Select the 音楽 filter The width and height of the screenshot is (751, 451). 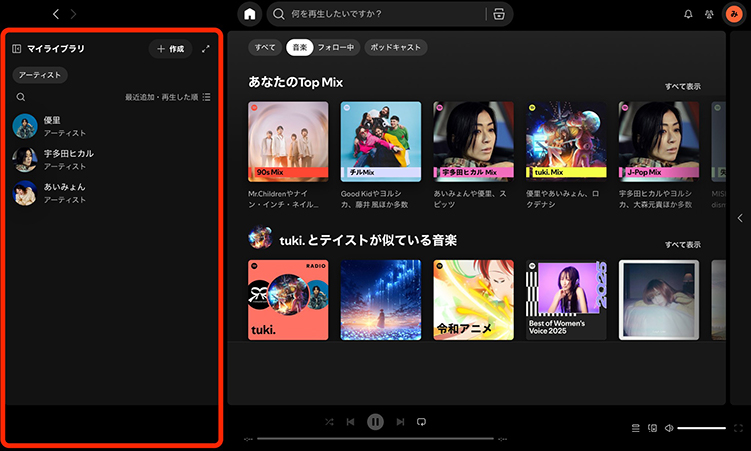pyautogui.click(x=300, y=47)
